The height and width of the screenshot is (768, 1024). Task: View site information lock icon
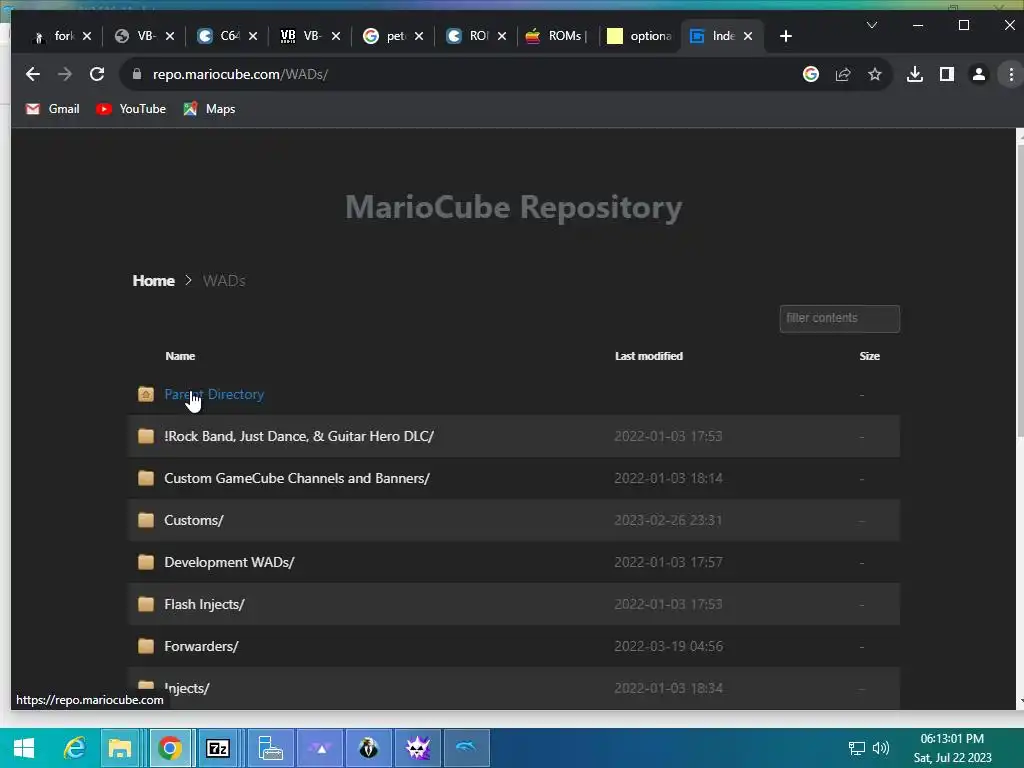(x=136, y=74)
